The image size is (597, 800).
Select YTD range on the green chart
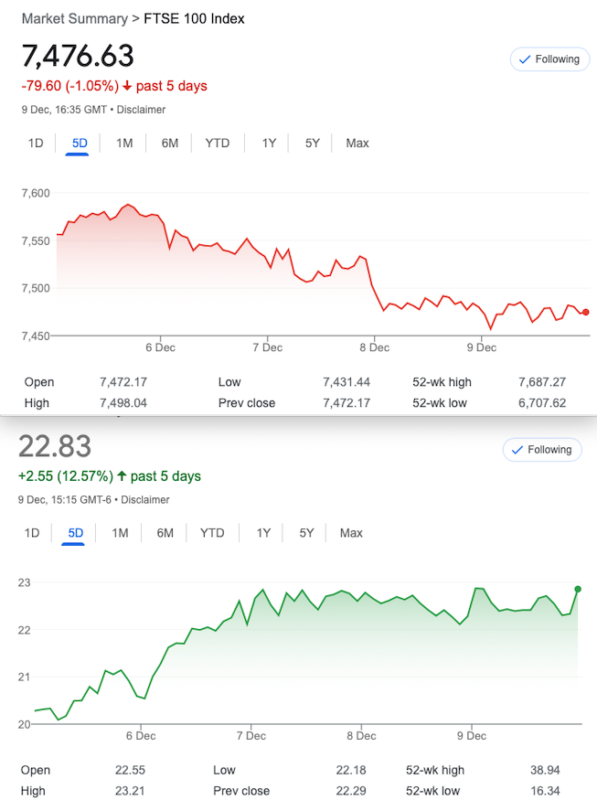point(212,533)
